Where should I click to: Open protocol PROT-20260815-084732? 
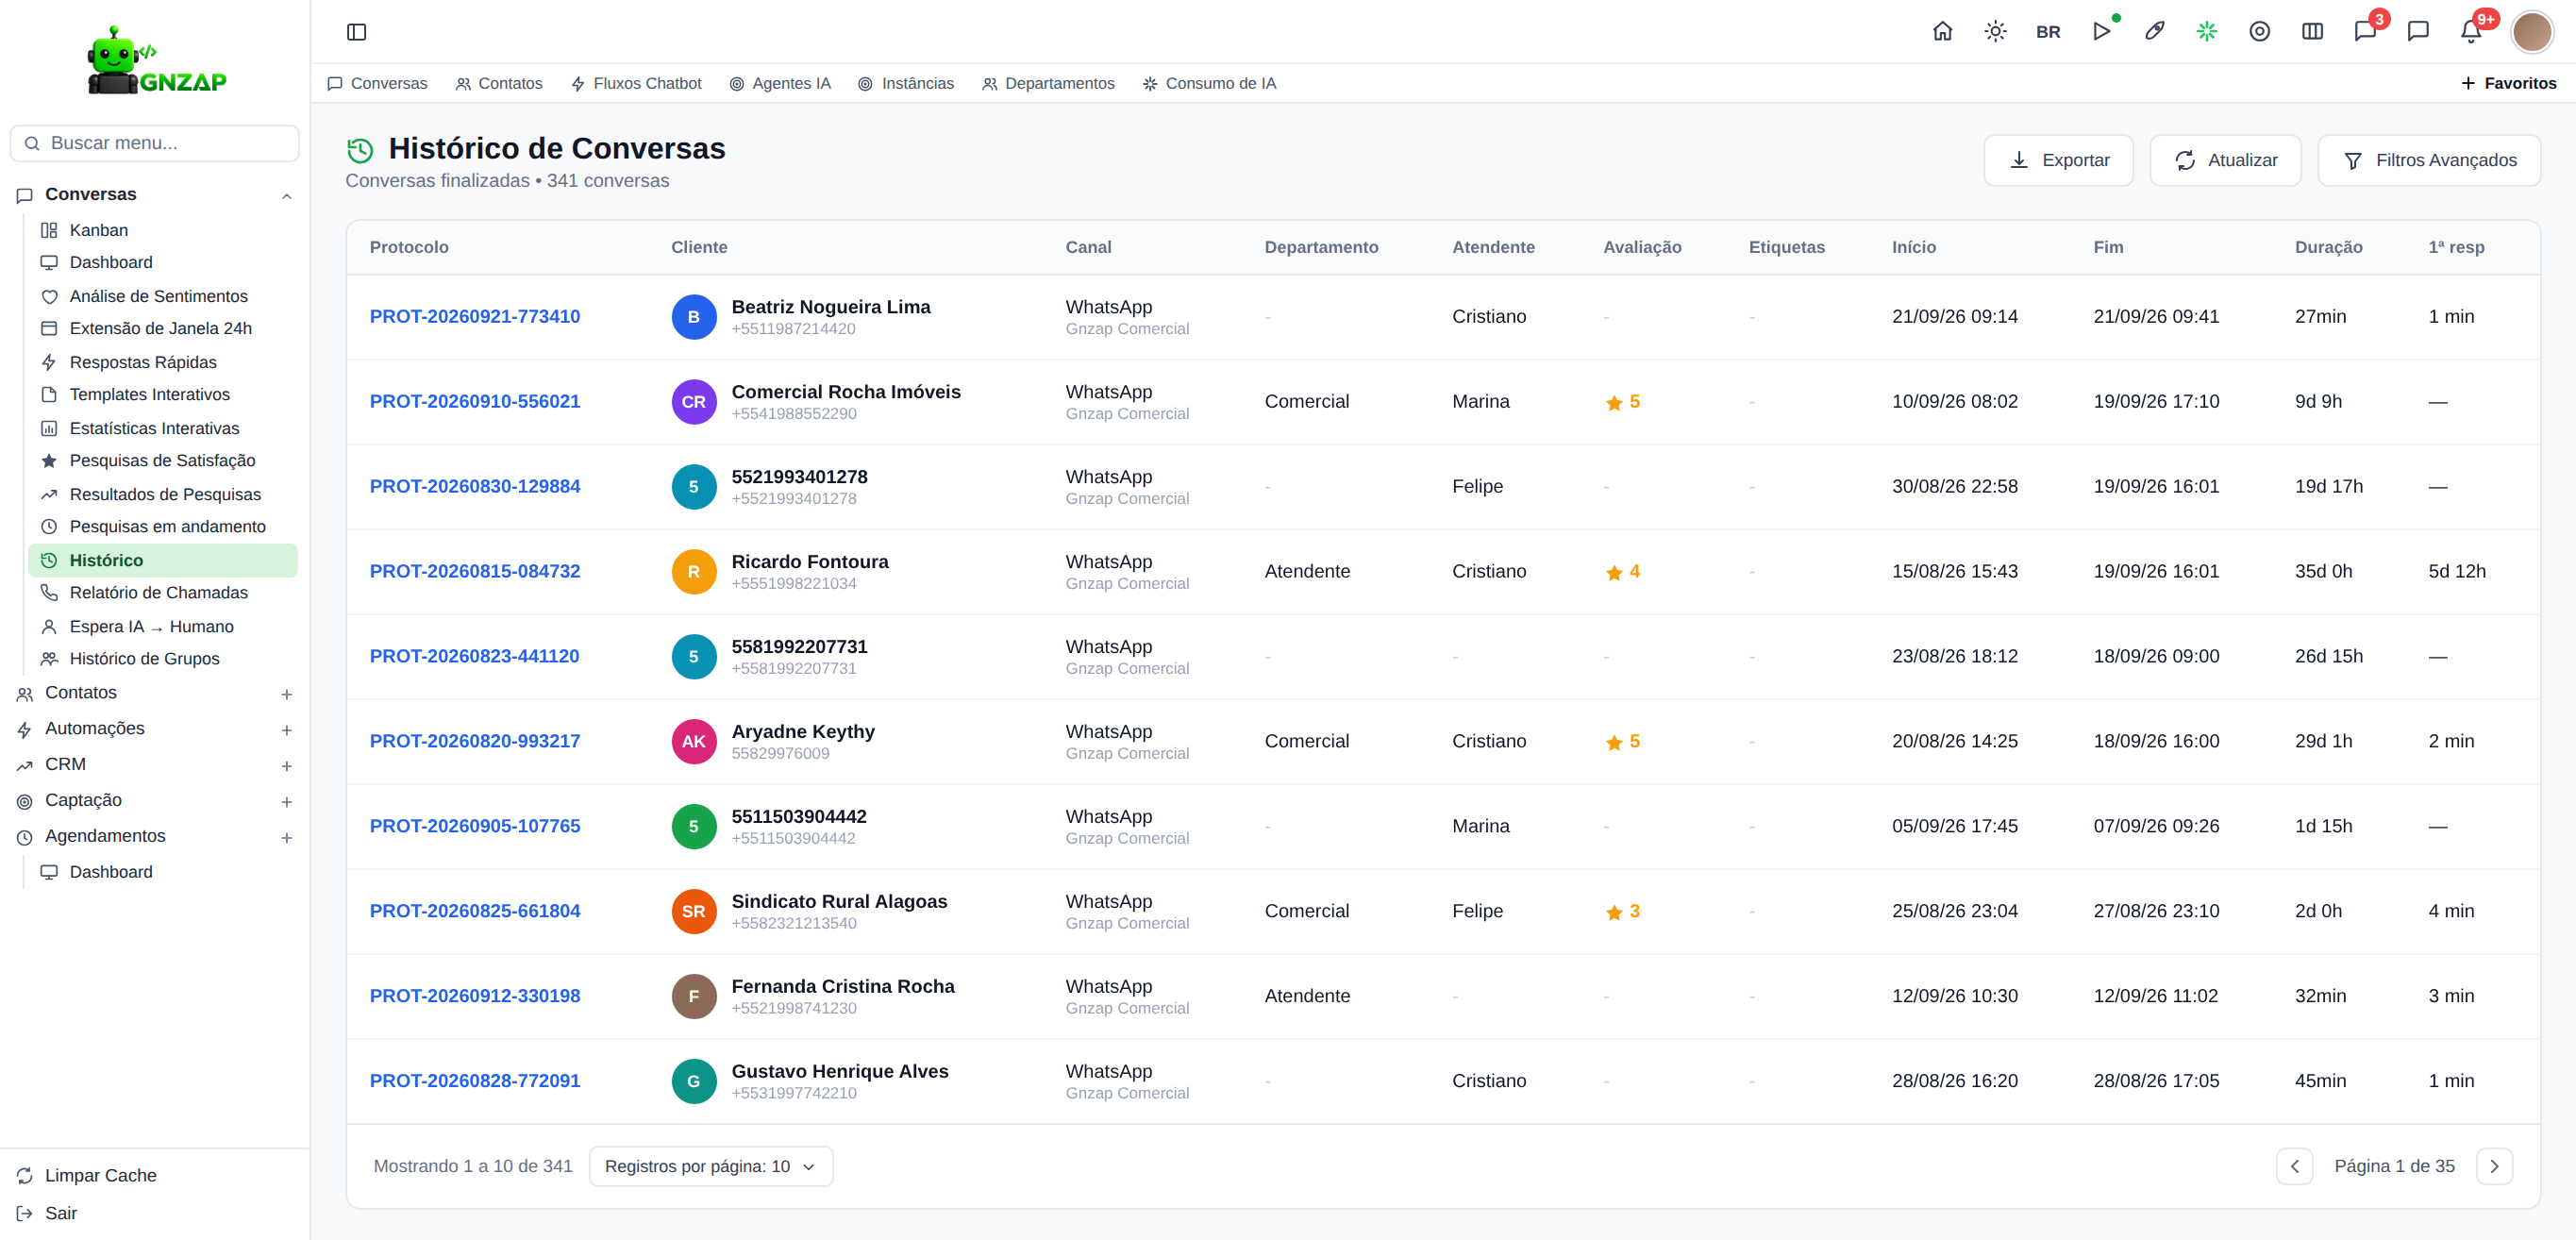pos(475,572)
